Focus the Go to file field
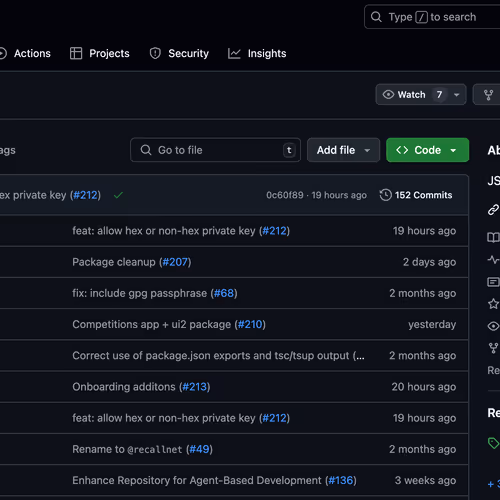Image resolution: width=500 pixels, height=500 pixels. pyautogui.click(x=216, y=150)
